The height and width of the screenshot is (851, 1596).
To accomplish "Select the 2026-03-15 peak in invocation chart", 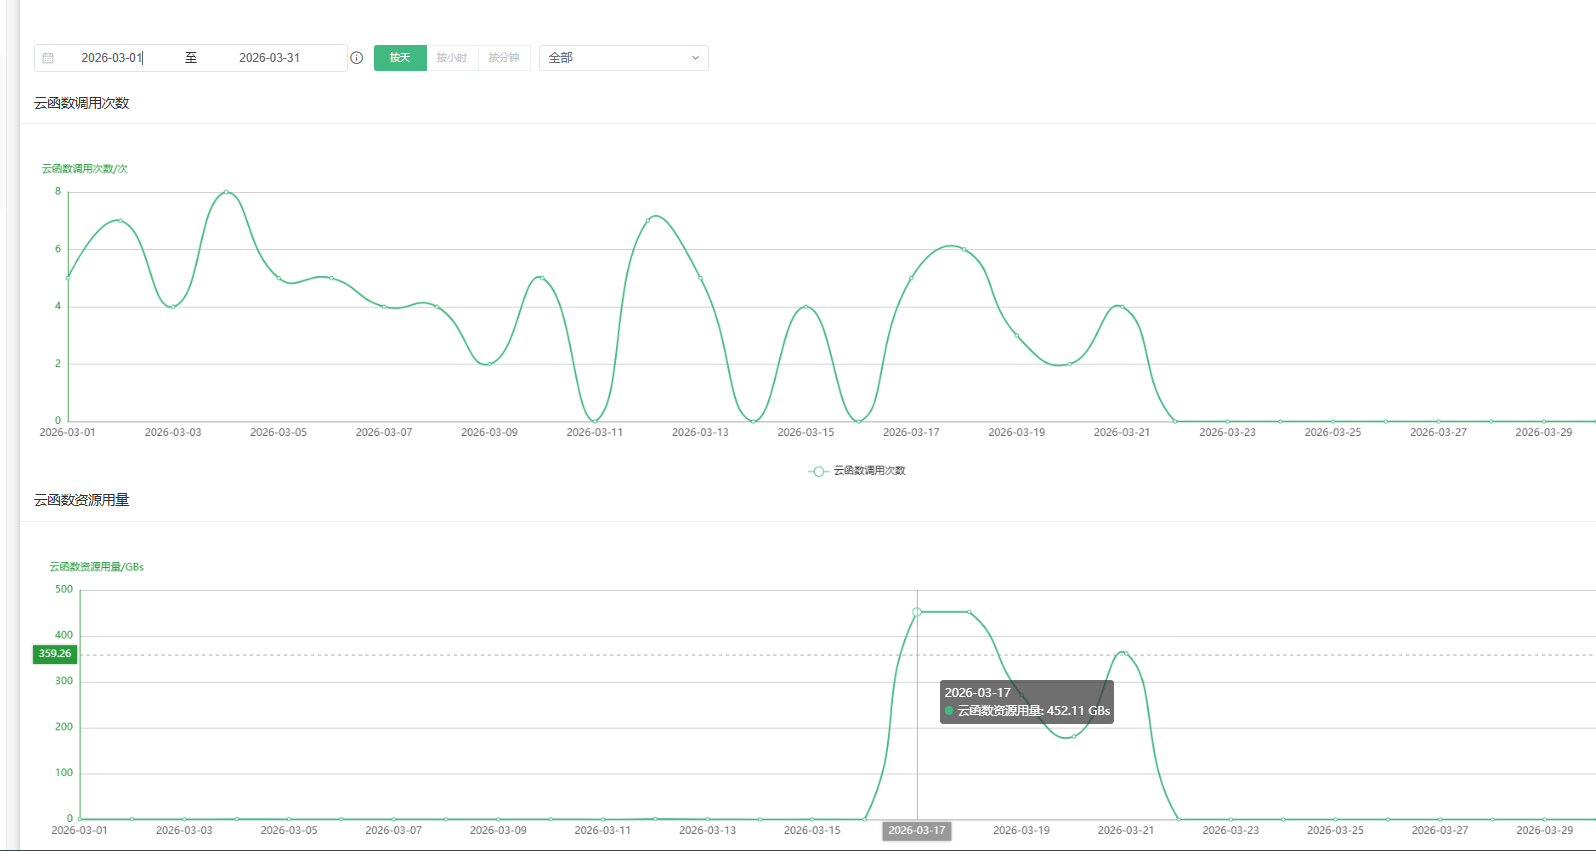I will [x=806, y=307].
